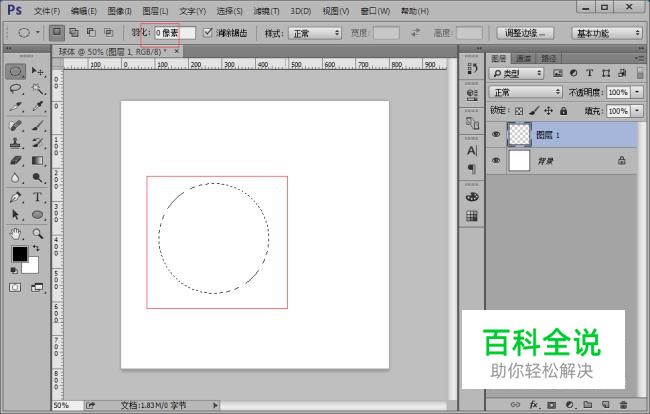This screenshot has width=650, height=414.
Task: Create a new layer
Action: [606, 404]
